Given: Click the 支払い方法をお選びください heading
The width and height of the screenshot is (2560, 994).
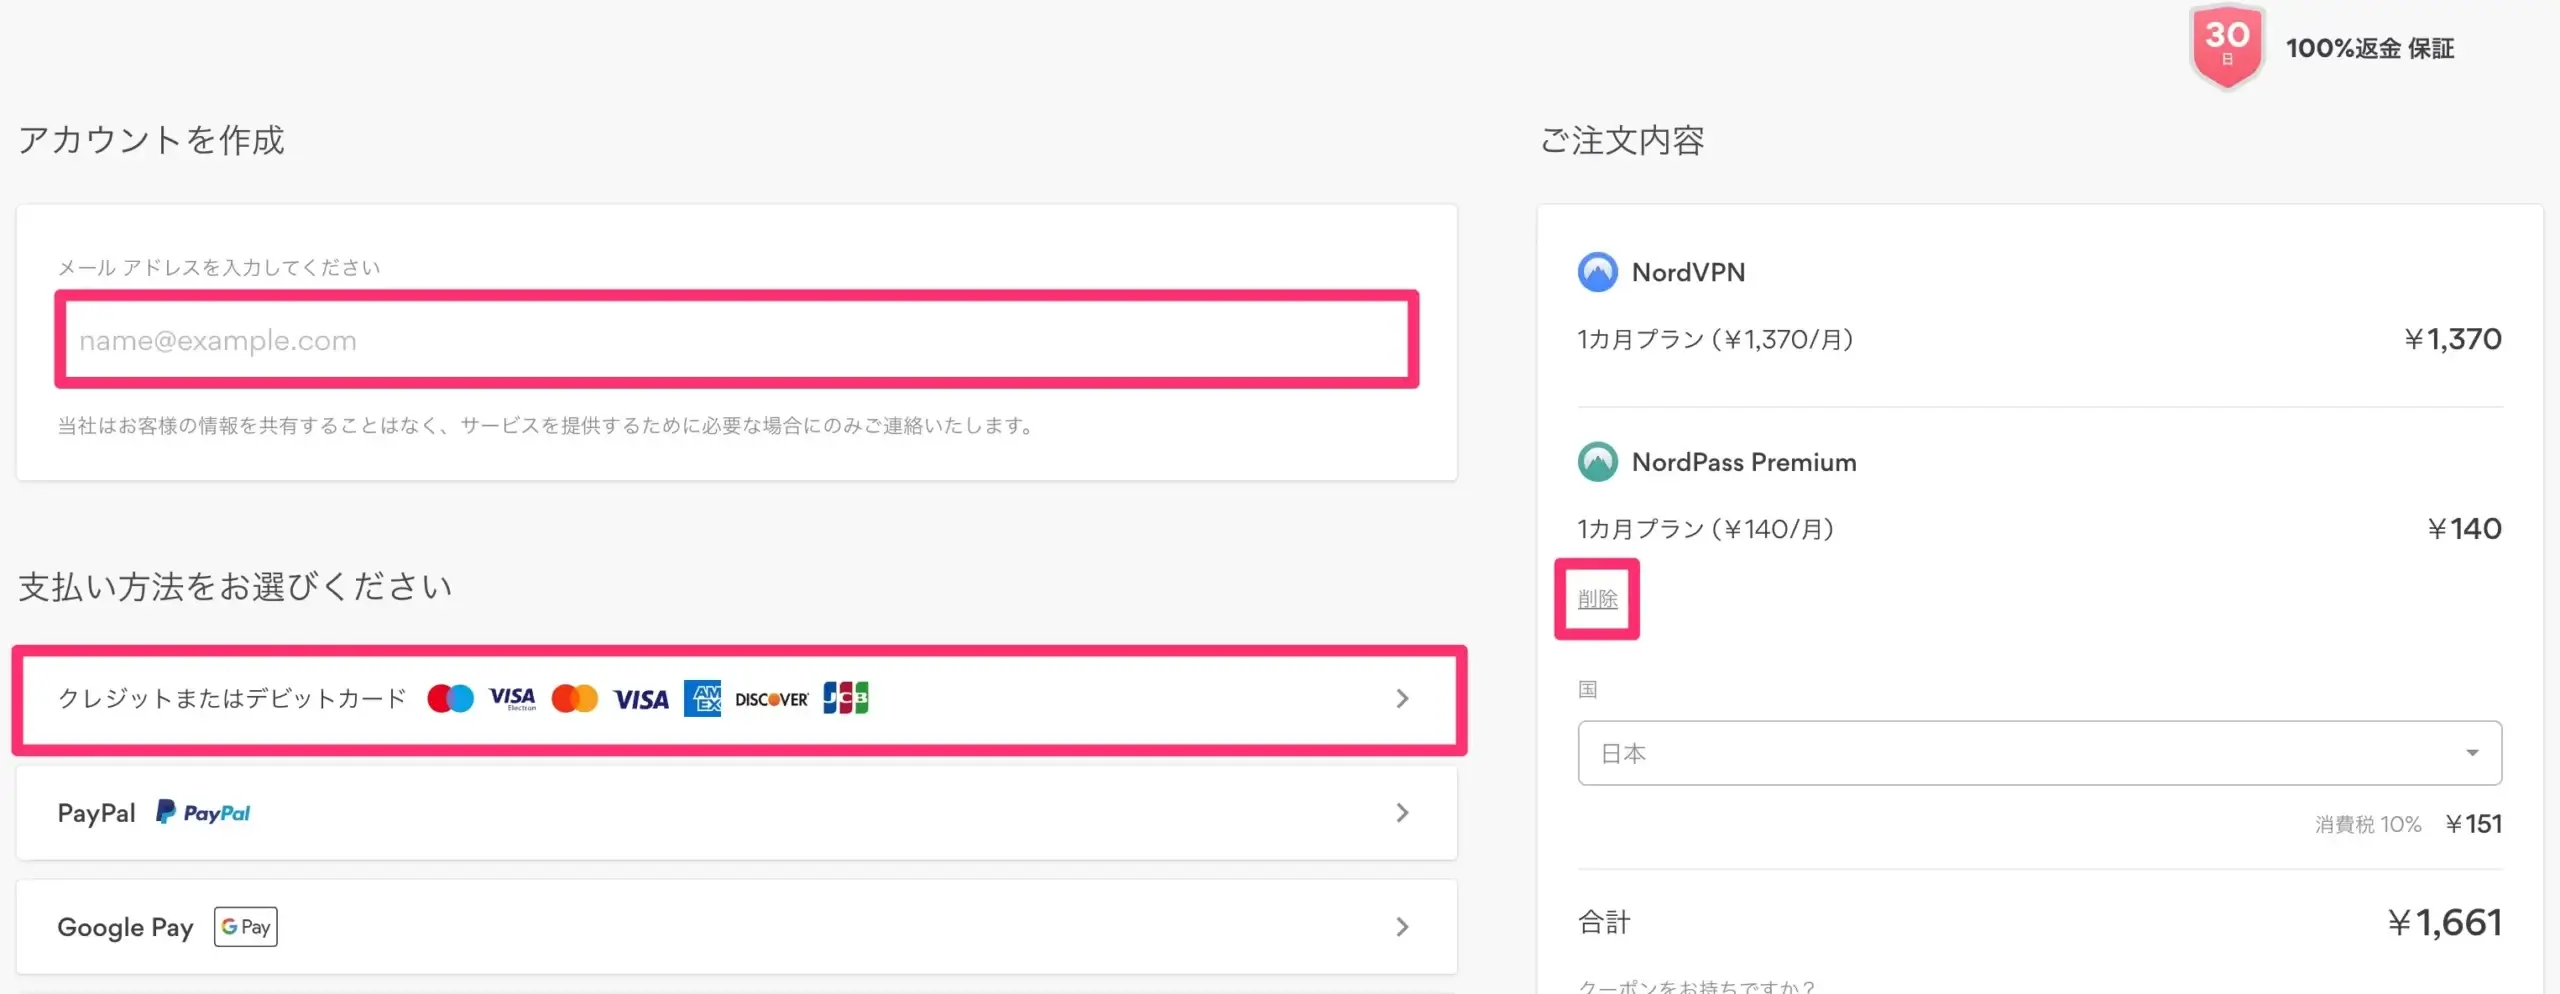Looking at the screenshot, I should tap(236, 586).
